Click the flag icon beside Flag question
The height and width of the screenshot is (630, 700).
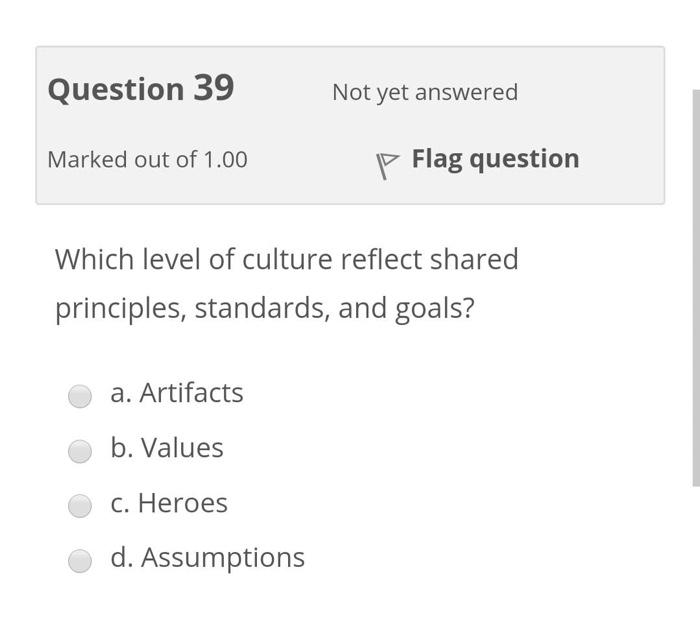pyautogui.click(x=386, y=163)
